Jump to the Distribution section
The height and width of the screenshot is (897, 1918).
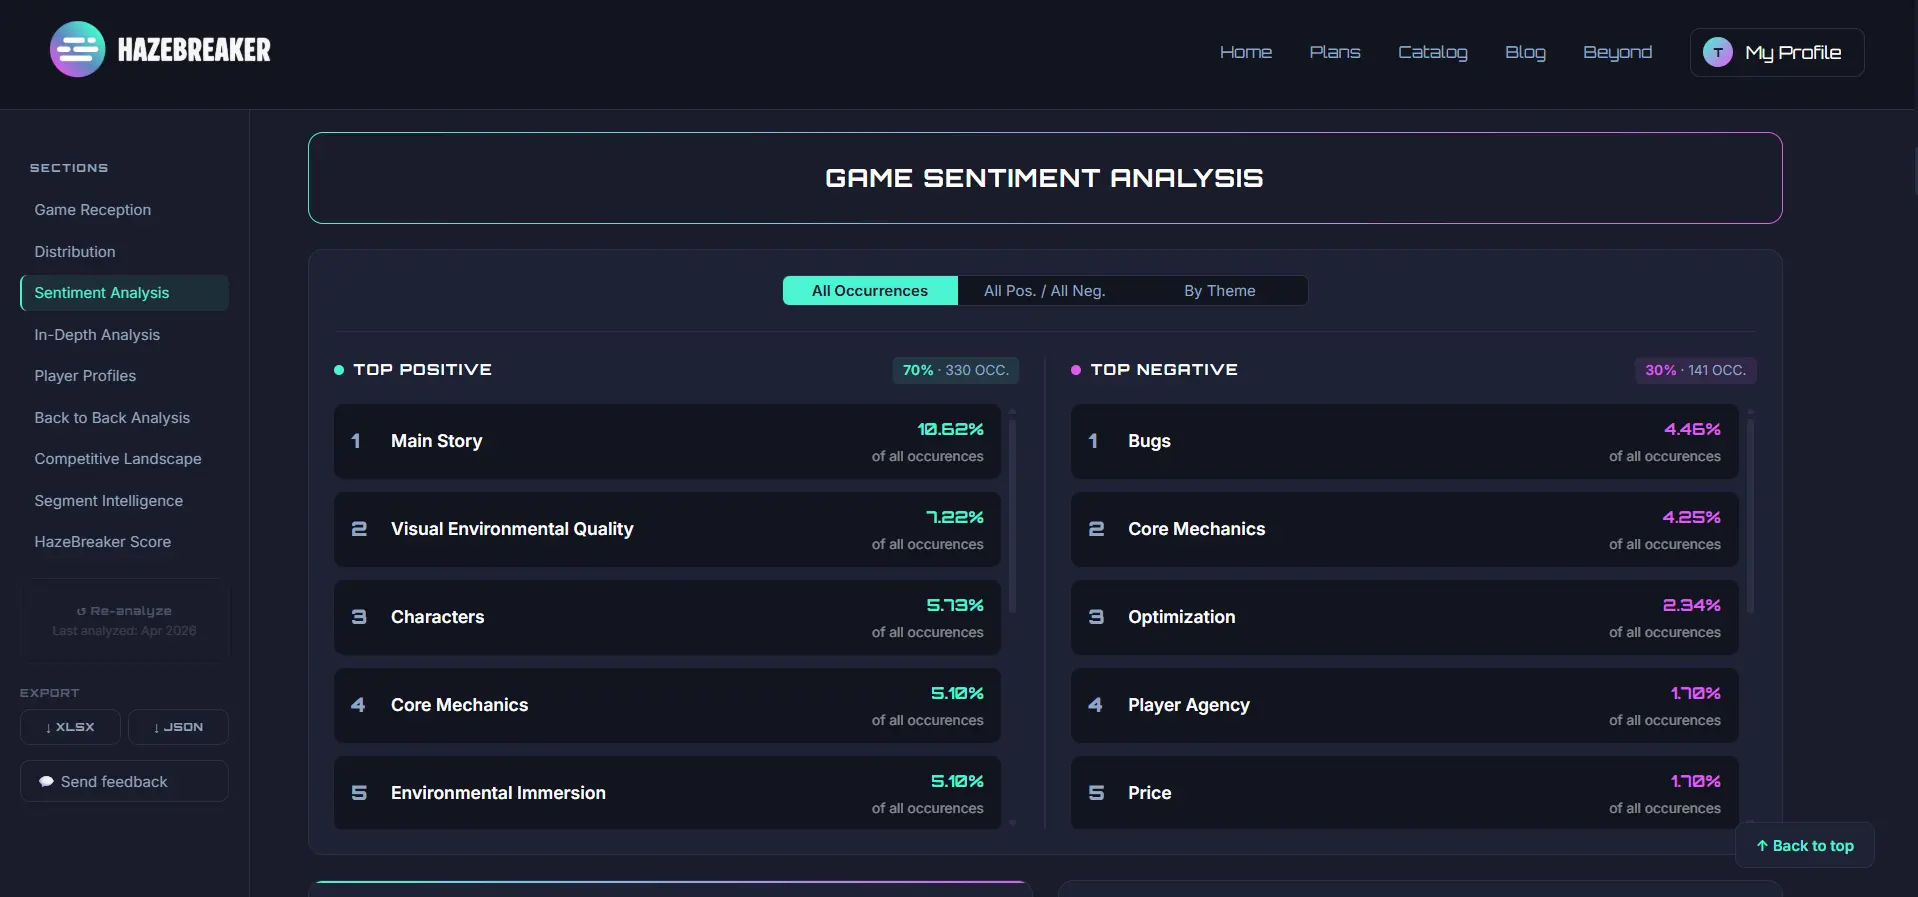(124, 252)
